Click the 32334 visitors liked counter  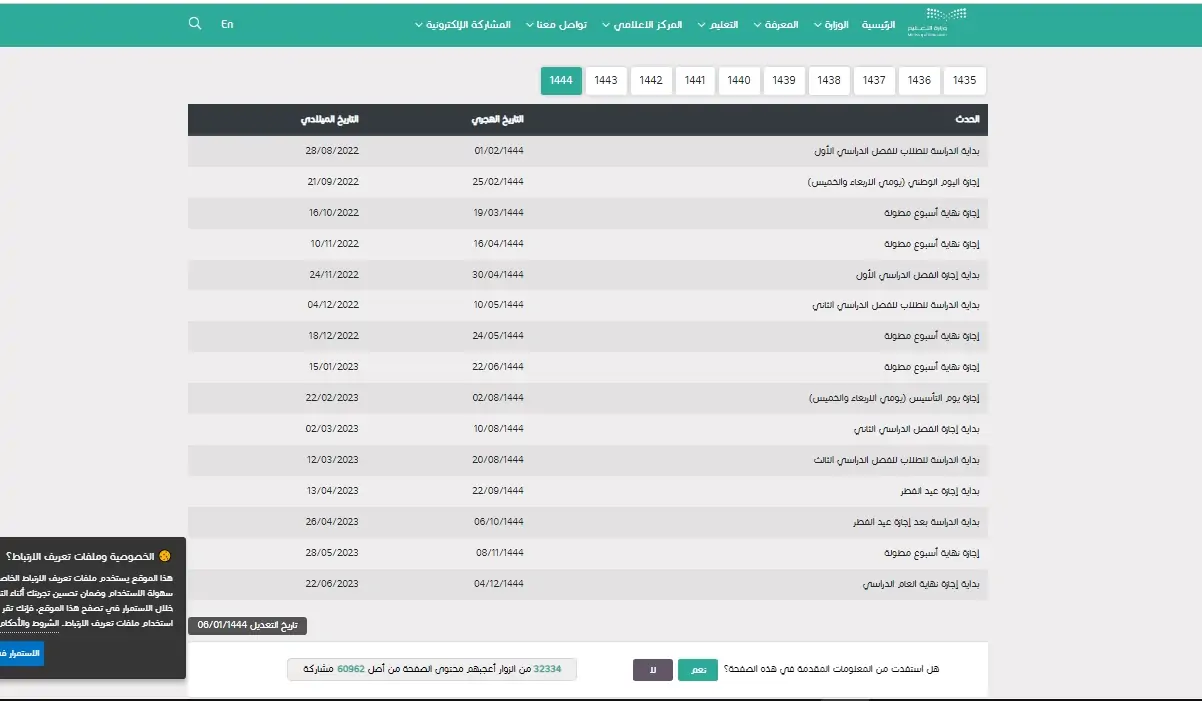click(432, 670)
